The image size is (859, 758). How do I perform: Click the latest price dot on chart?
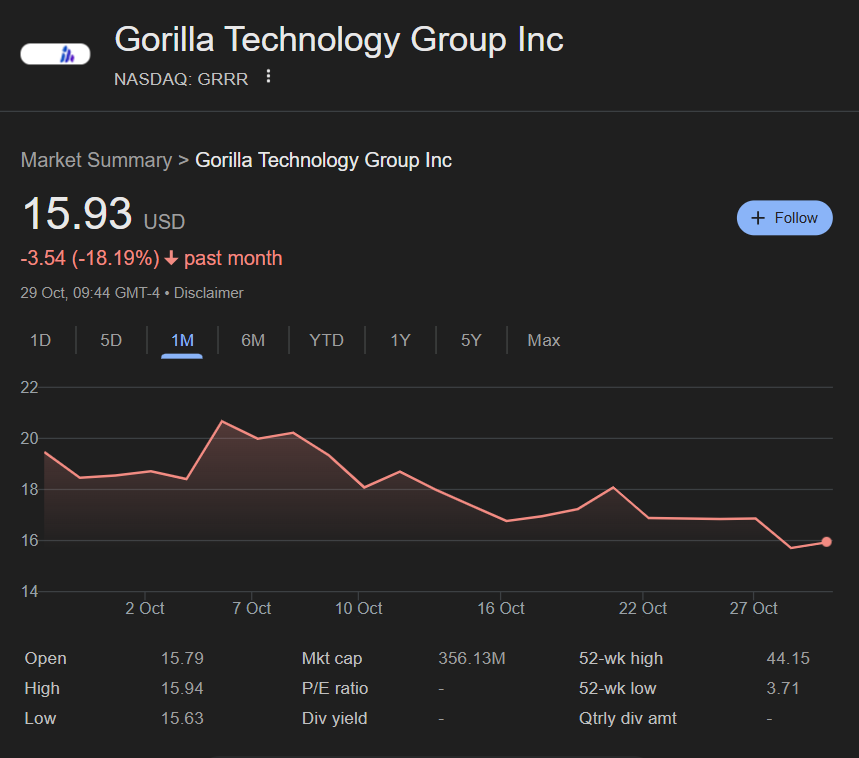[x=827, y=542]
